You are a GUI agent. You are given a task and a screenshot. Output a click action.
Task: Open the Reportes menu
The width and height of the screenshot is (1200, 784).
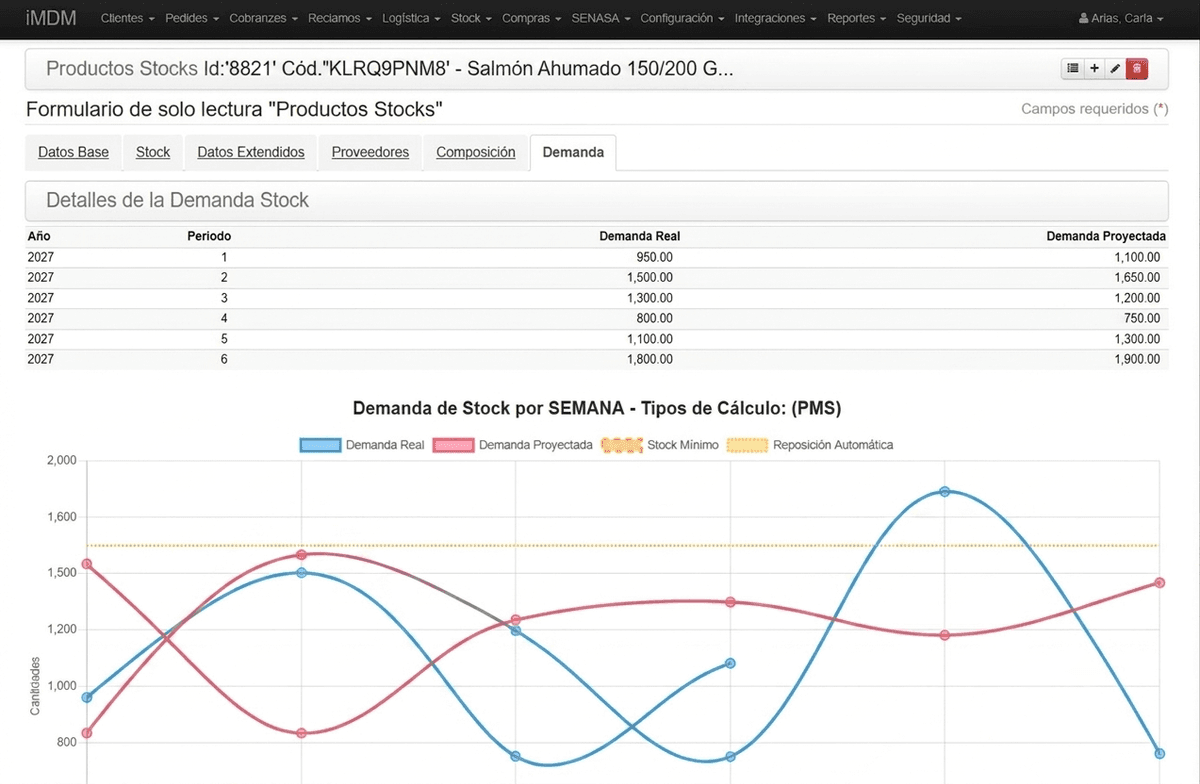[x=856, y=18]
